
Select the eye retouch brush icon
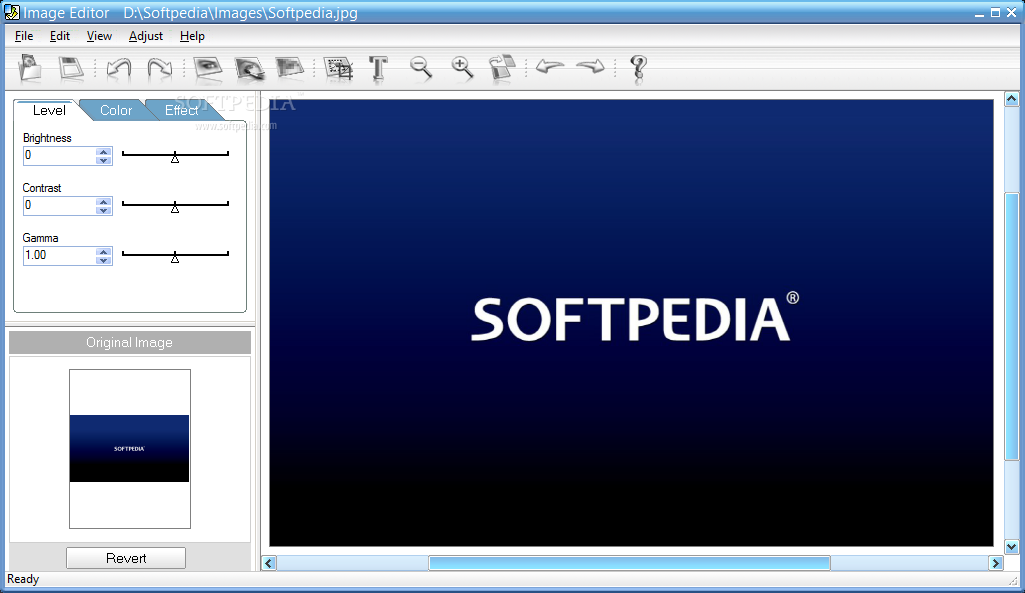pyautogui.click(x=249, y=68)
